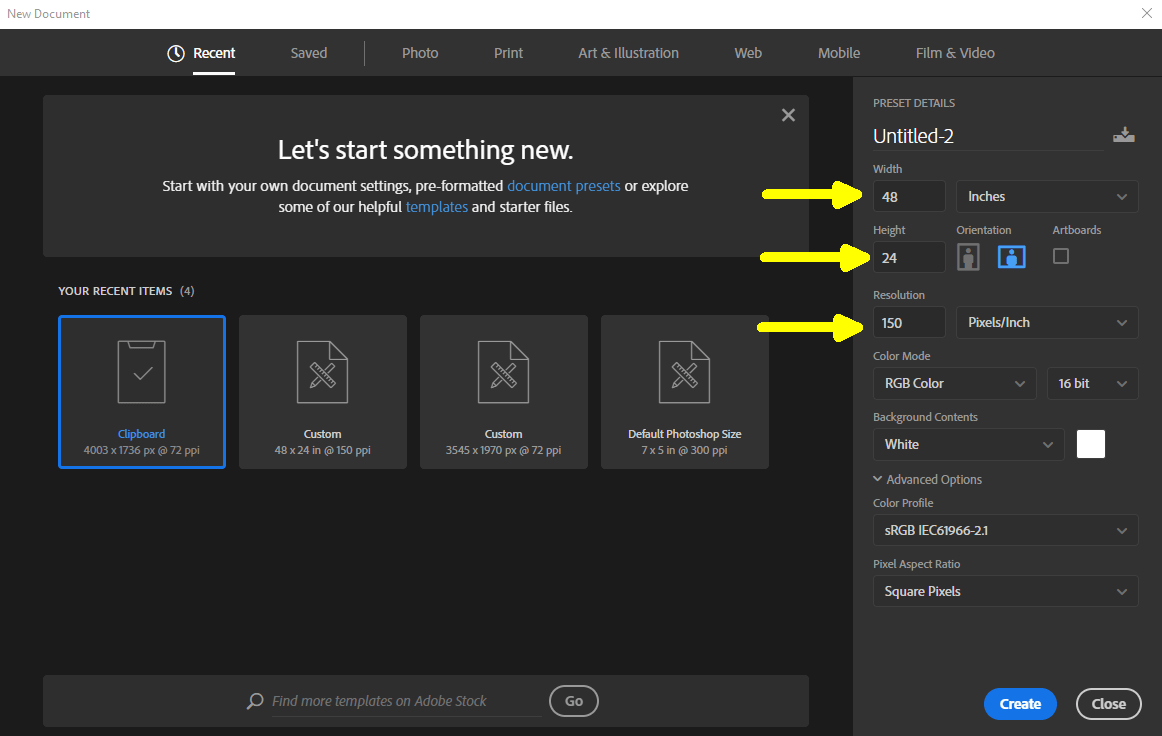This screenshot has height=736, width=1162.
Task: Collapse the Advanced Options section
Action: point(879,479)
